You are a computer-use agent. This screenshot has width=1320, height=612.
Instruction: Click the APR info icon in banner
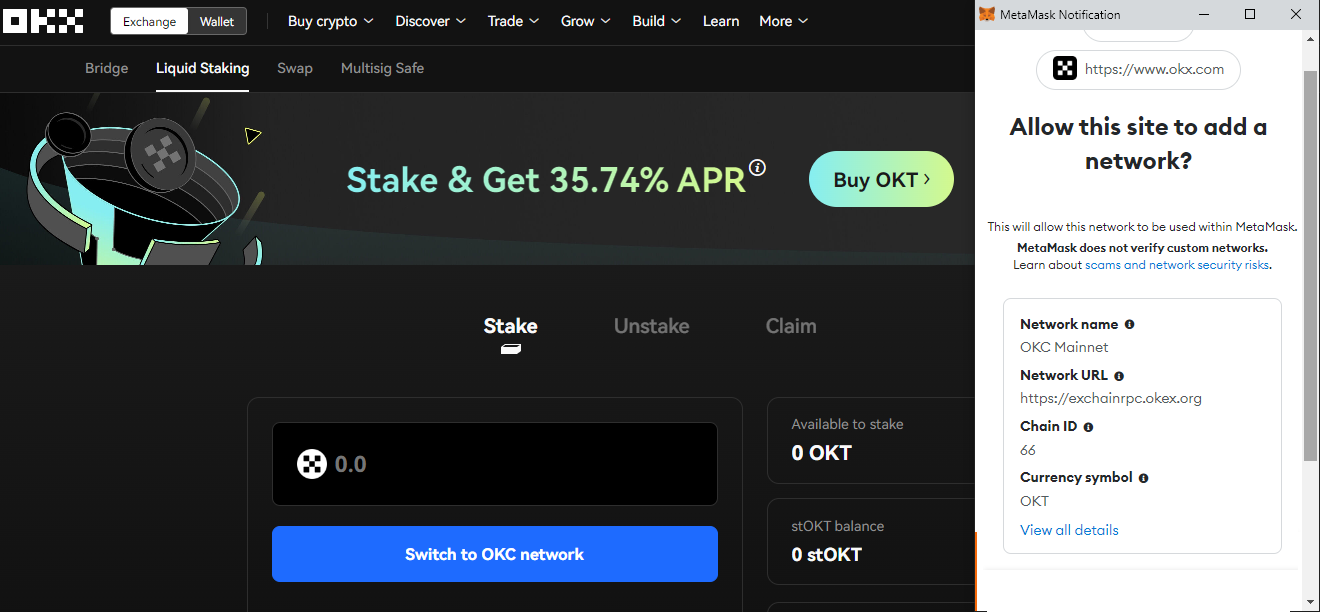[757, 167]
